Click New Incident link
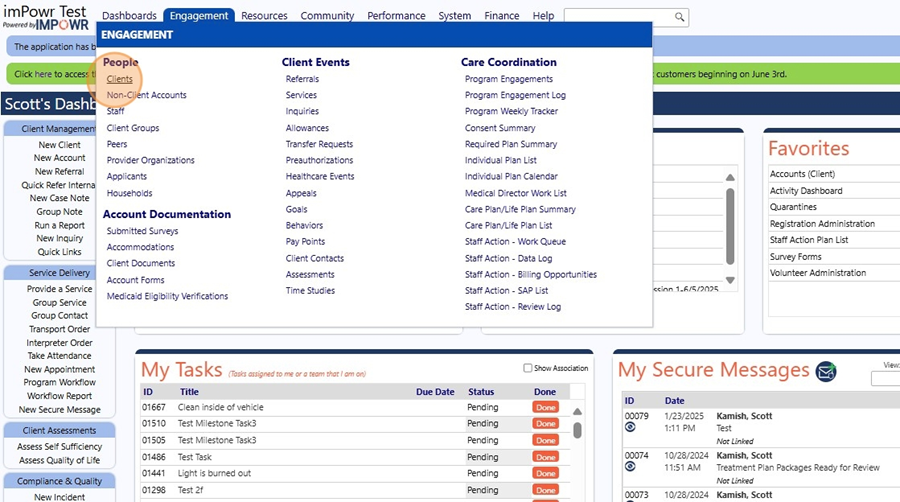Image resolution: width=900 pixels, height=502 pixels. [59, 497]
